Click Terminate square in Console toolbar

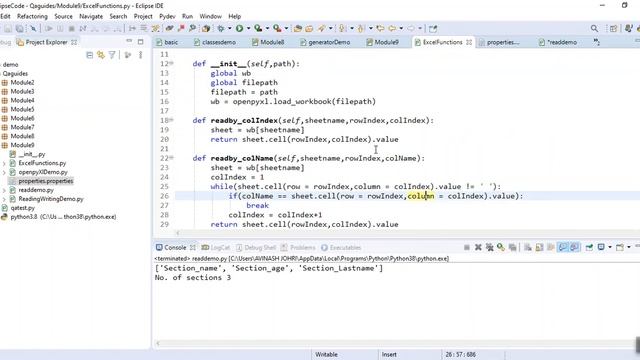coord(467,247)
